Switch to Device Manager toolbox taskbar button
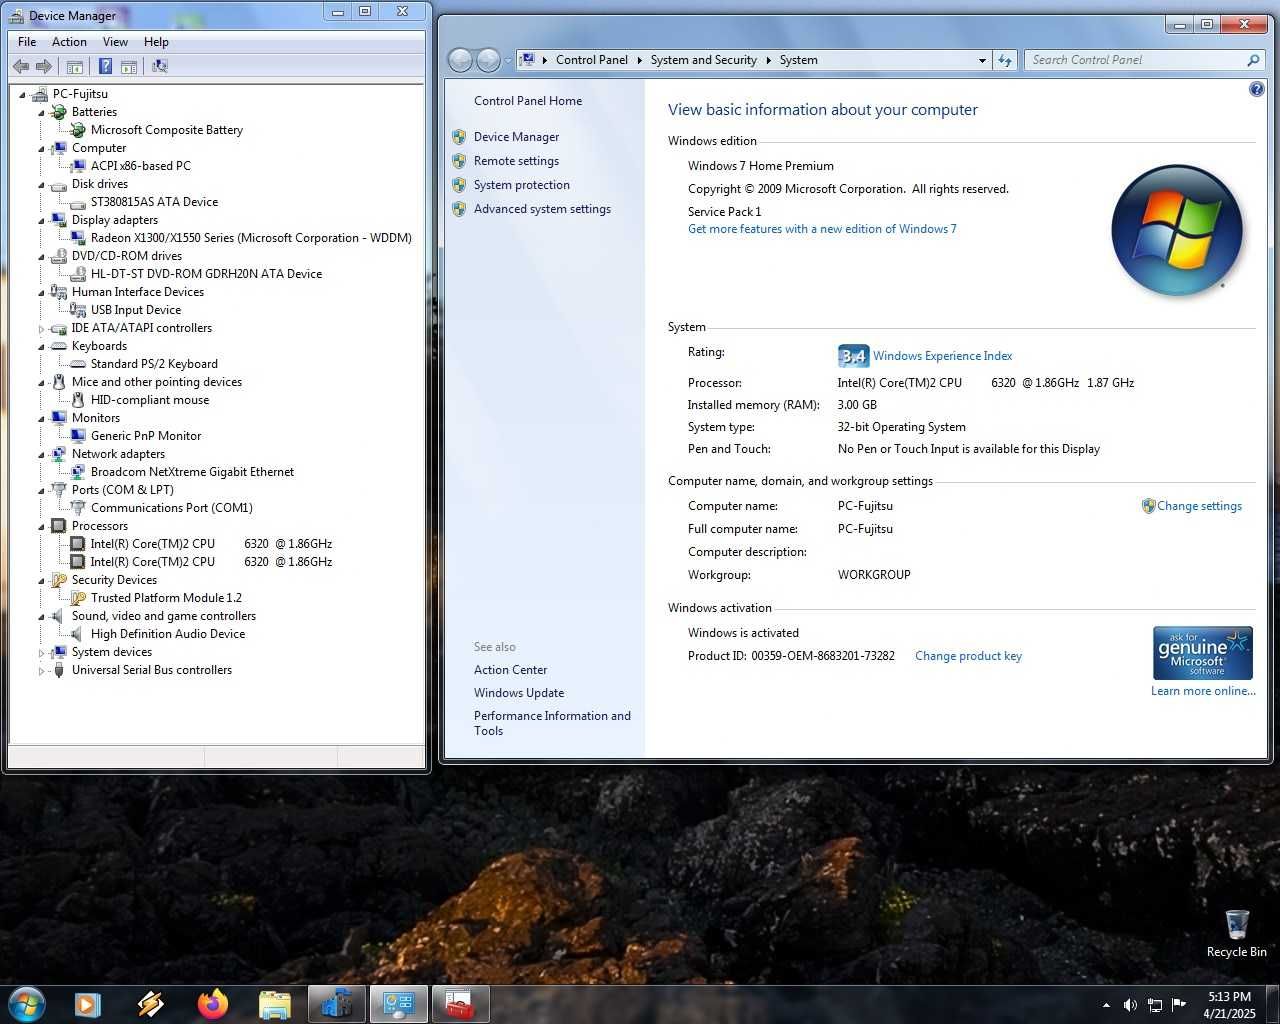The height and width of the screenshot is (1024, 1280). 461,1004
